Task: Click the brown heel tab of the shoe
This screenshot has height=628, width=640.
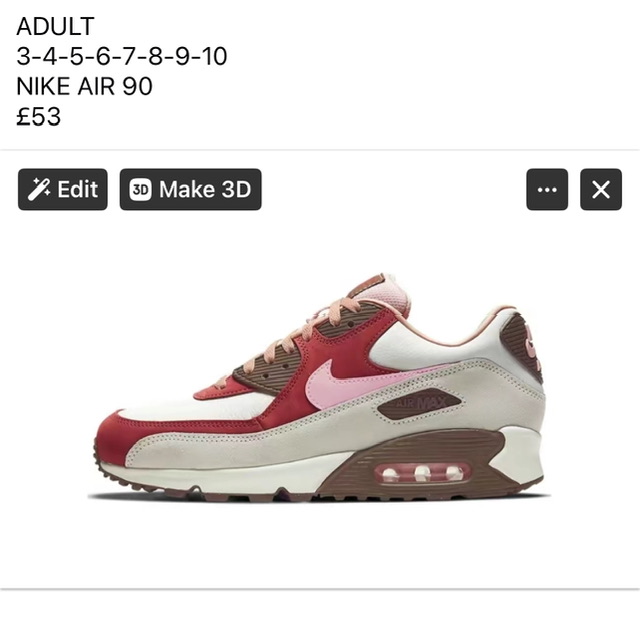Action: (522, 347)
